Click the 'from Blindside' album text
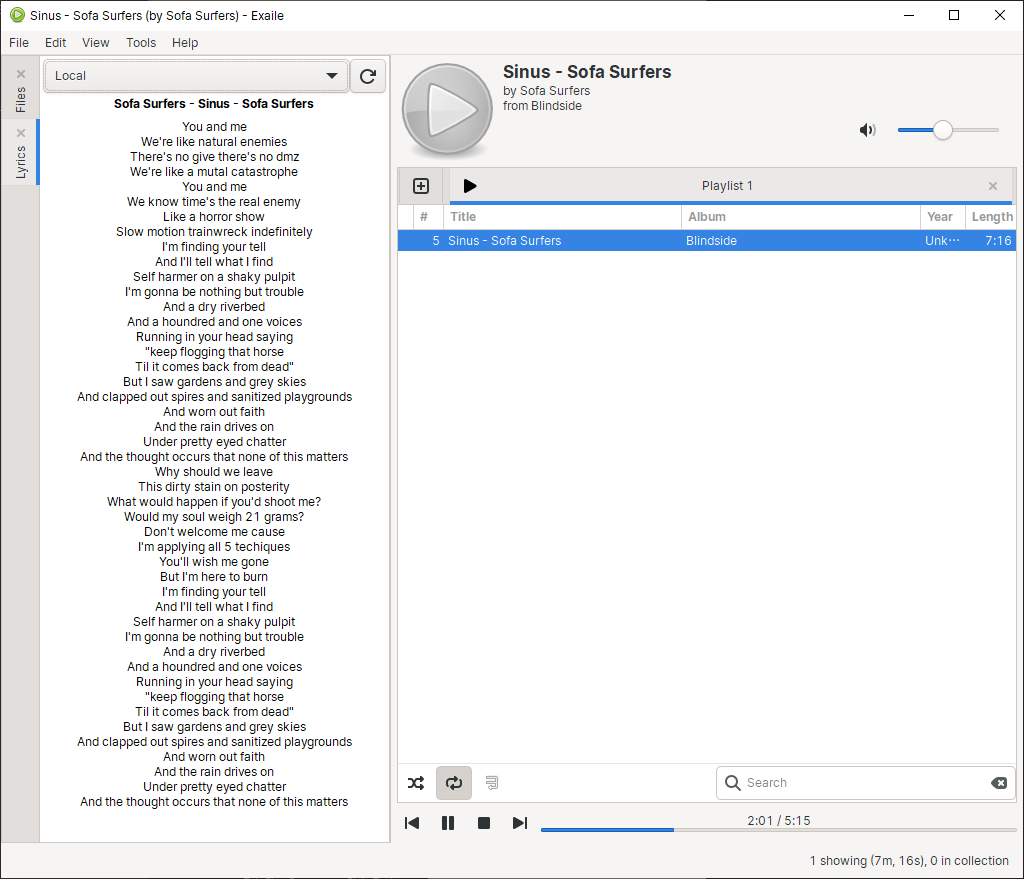1024x879 pixels. coord(542,106)
